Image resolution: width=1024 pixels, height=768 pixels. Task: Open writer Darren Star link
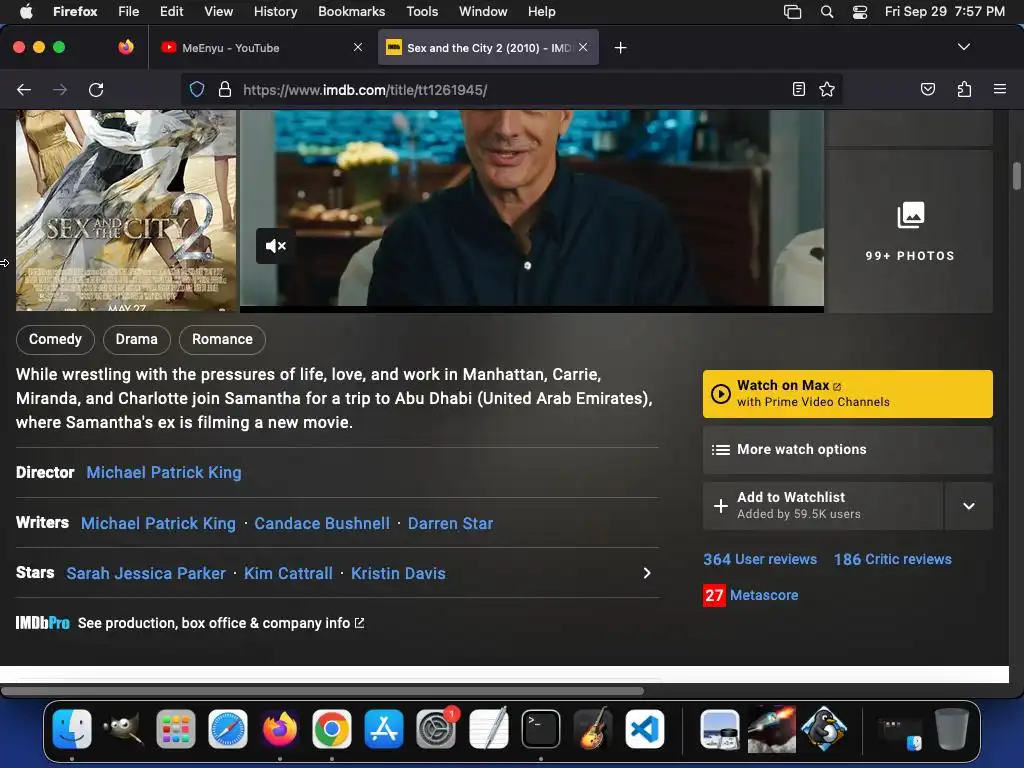click(x=451, y=523)
